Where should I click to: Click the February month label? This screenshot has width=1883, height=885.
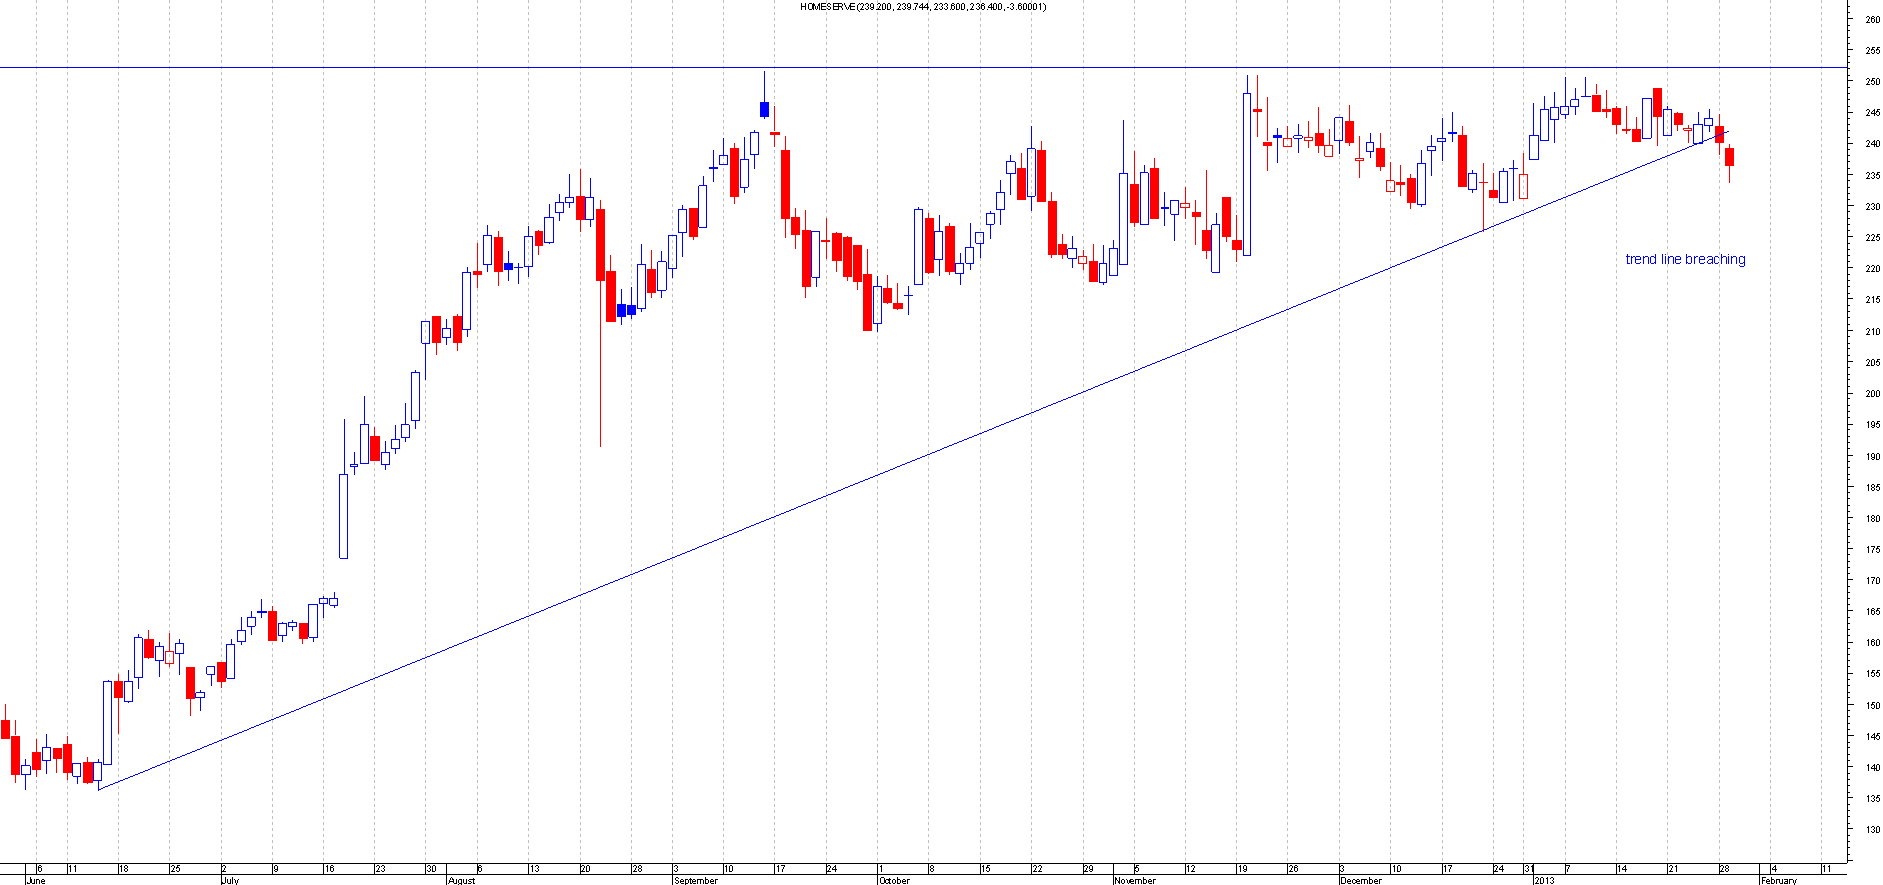[1778, 881]
